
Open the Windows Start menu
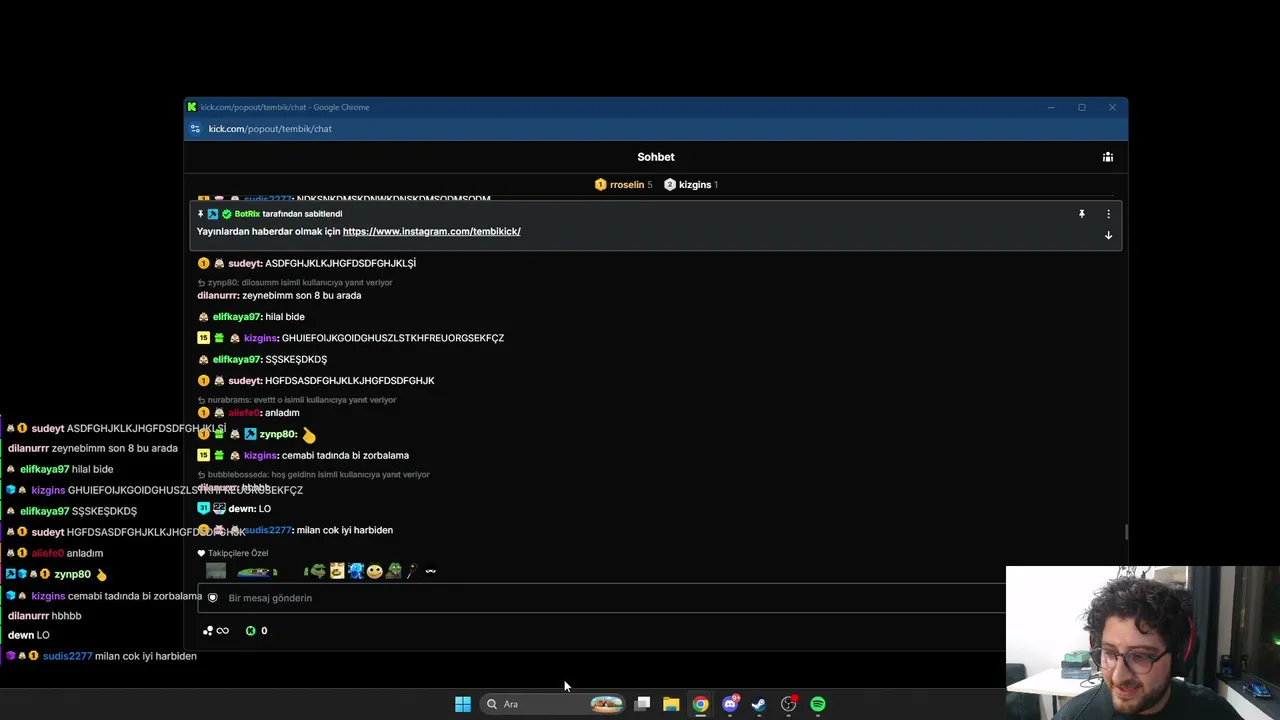463,704
